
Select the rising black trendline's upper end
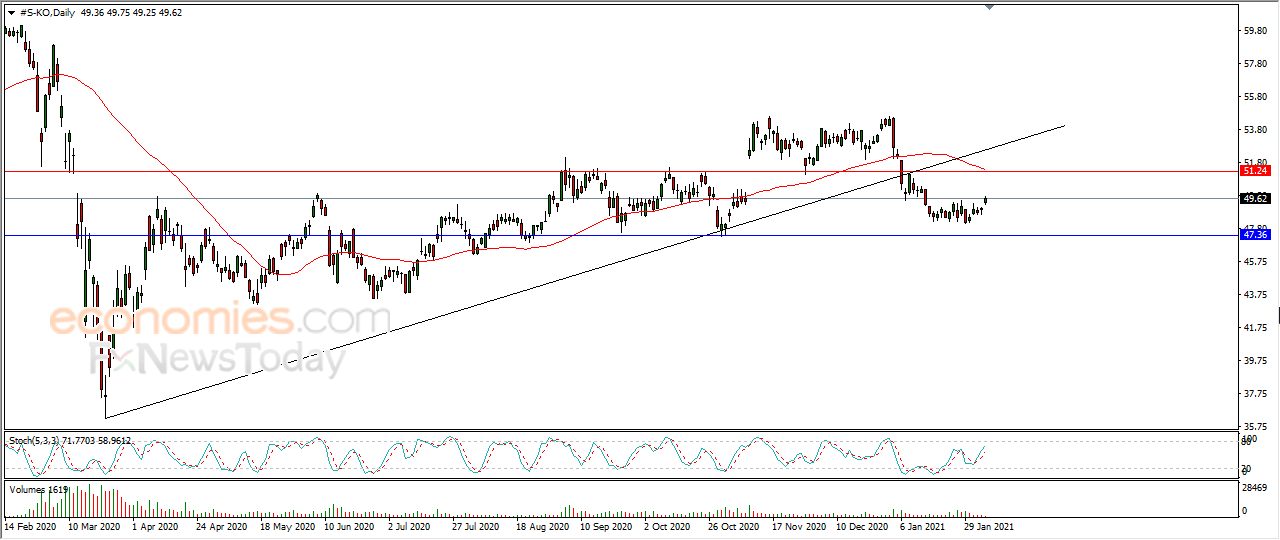(x=1064, y=125)
